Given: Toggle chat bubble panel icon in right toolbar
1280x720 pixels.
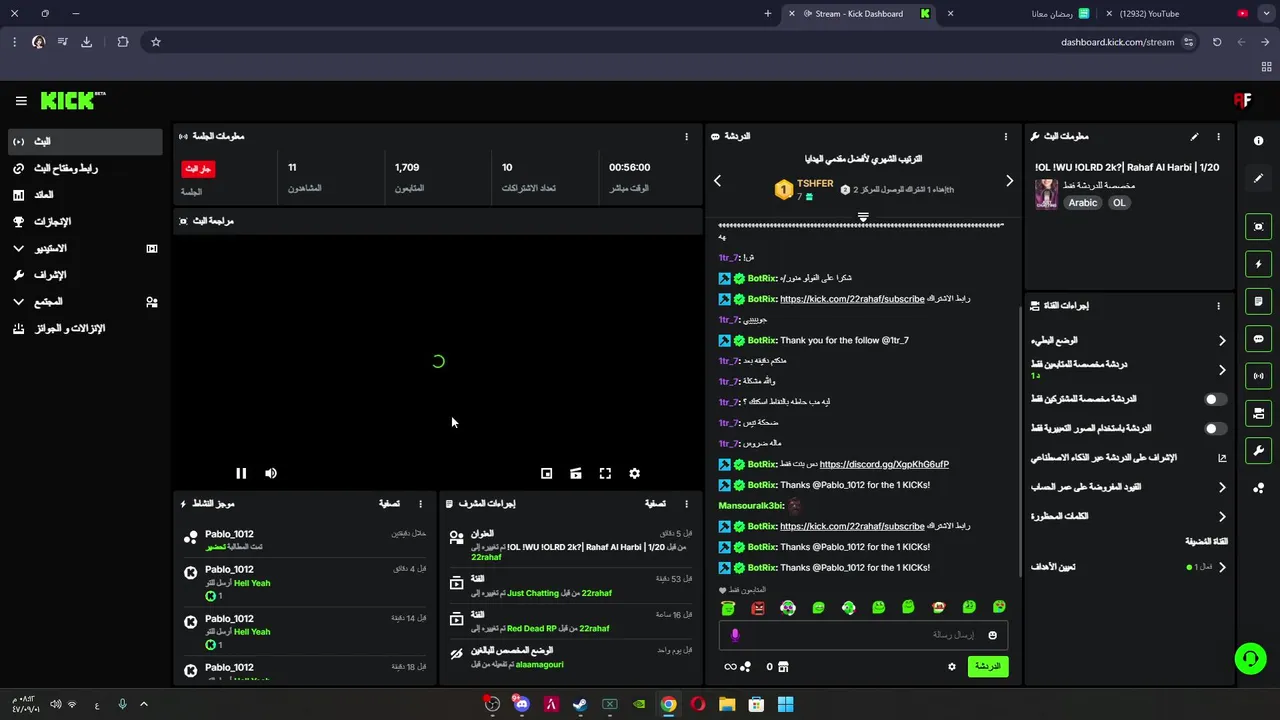Looking at the screenshot, I should click(1259, 339).
